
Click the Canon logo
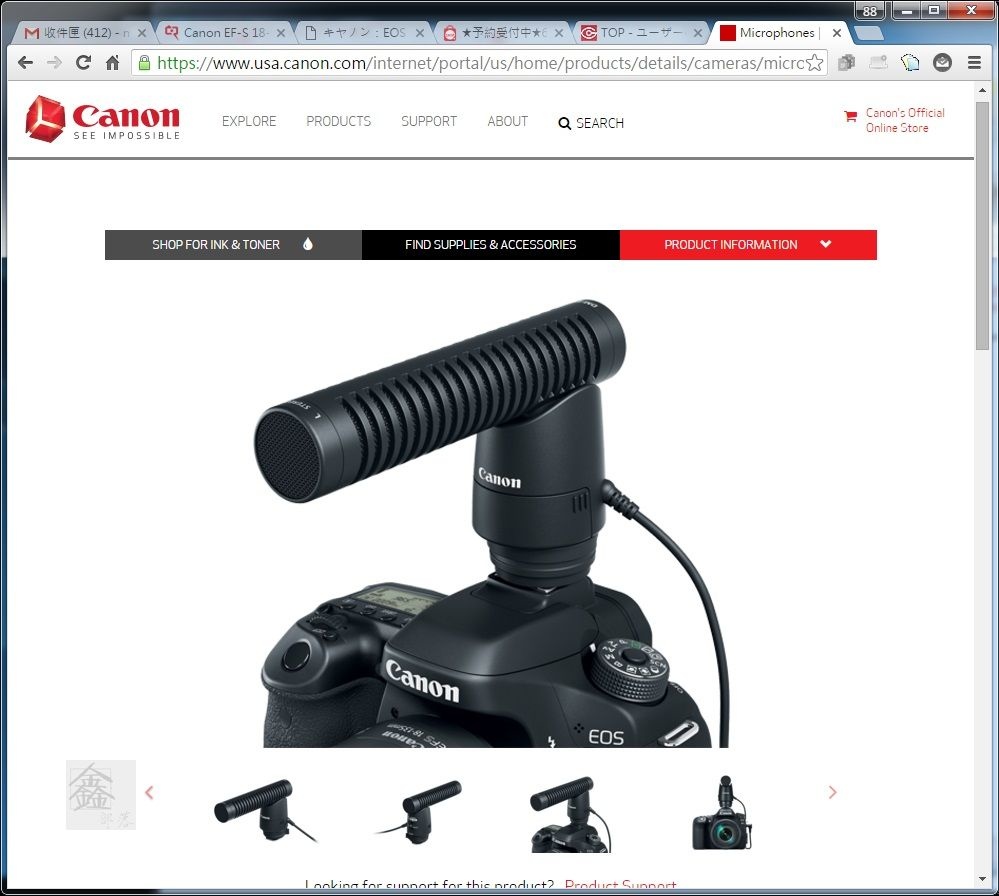tap(103, 119)
